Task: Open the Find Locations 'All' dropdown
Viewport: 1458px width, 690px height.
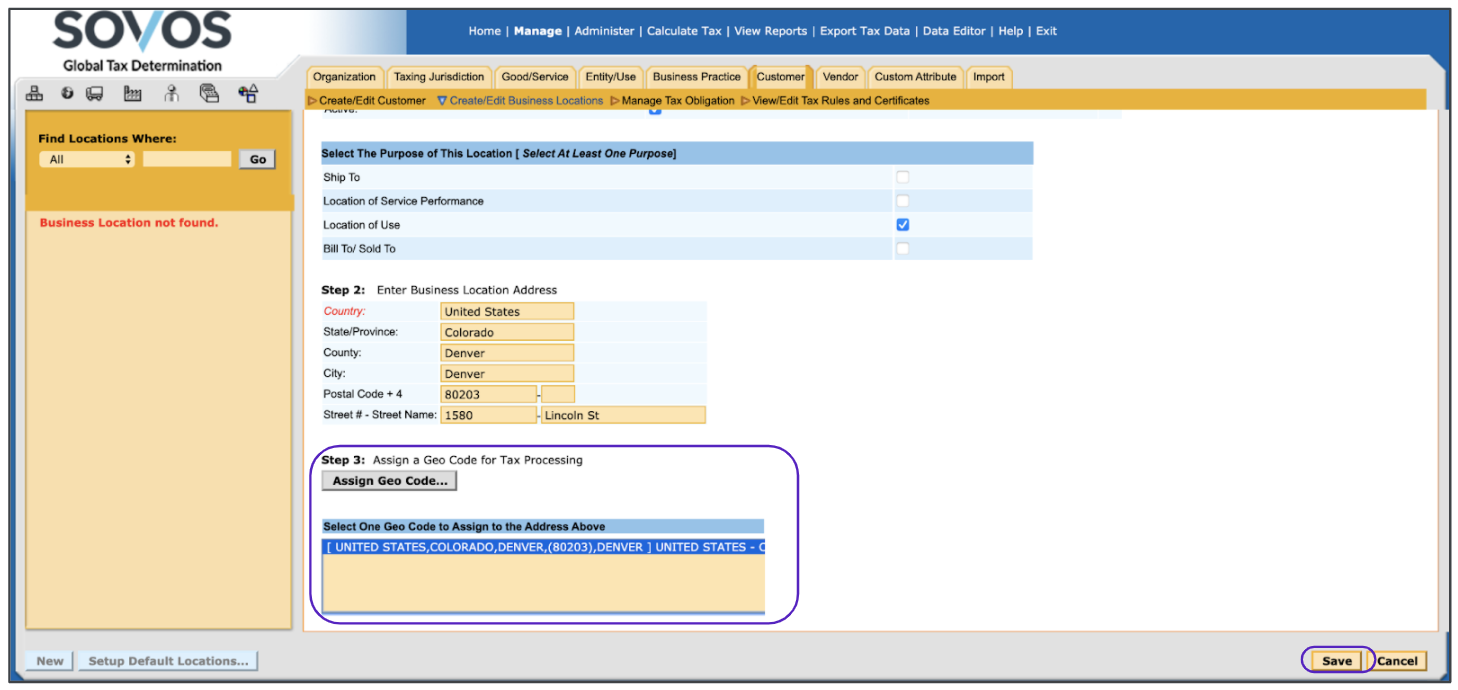Action: coord(87,160)
